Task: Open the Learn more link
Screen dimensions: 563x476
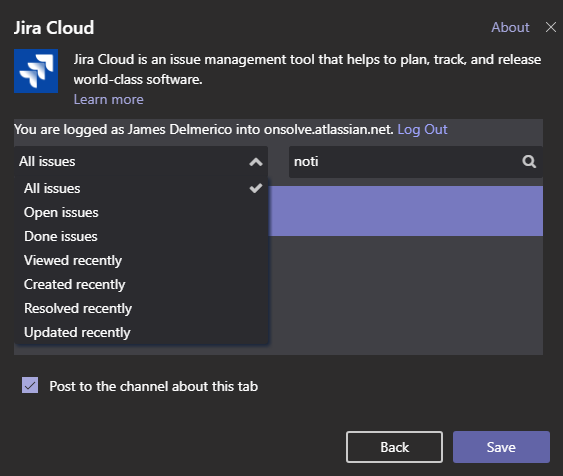Action: (x=109, y=99)
